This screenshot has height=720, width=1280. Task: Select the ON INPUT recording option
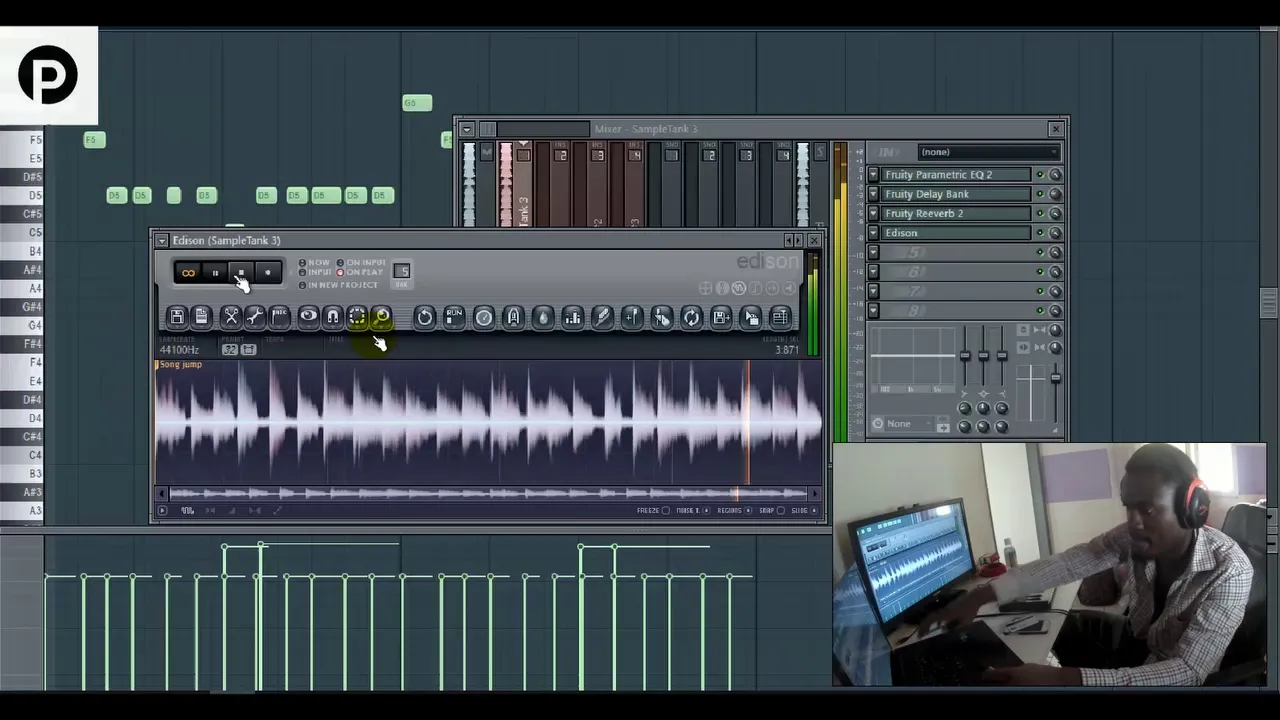[361, 262]
